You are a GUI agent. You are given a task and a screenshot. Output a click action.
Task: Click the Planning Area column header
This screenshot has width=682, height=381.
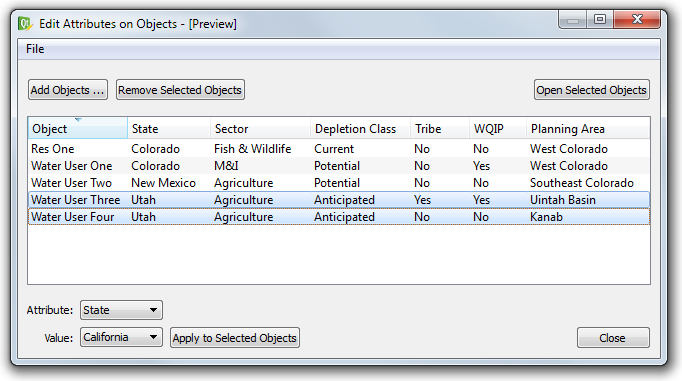pos(588,128)
